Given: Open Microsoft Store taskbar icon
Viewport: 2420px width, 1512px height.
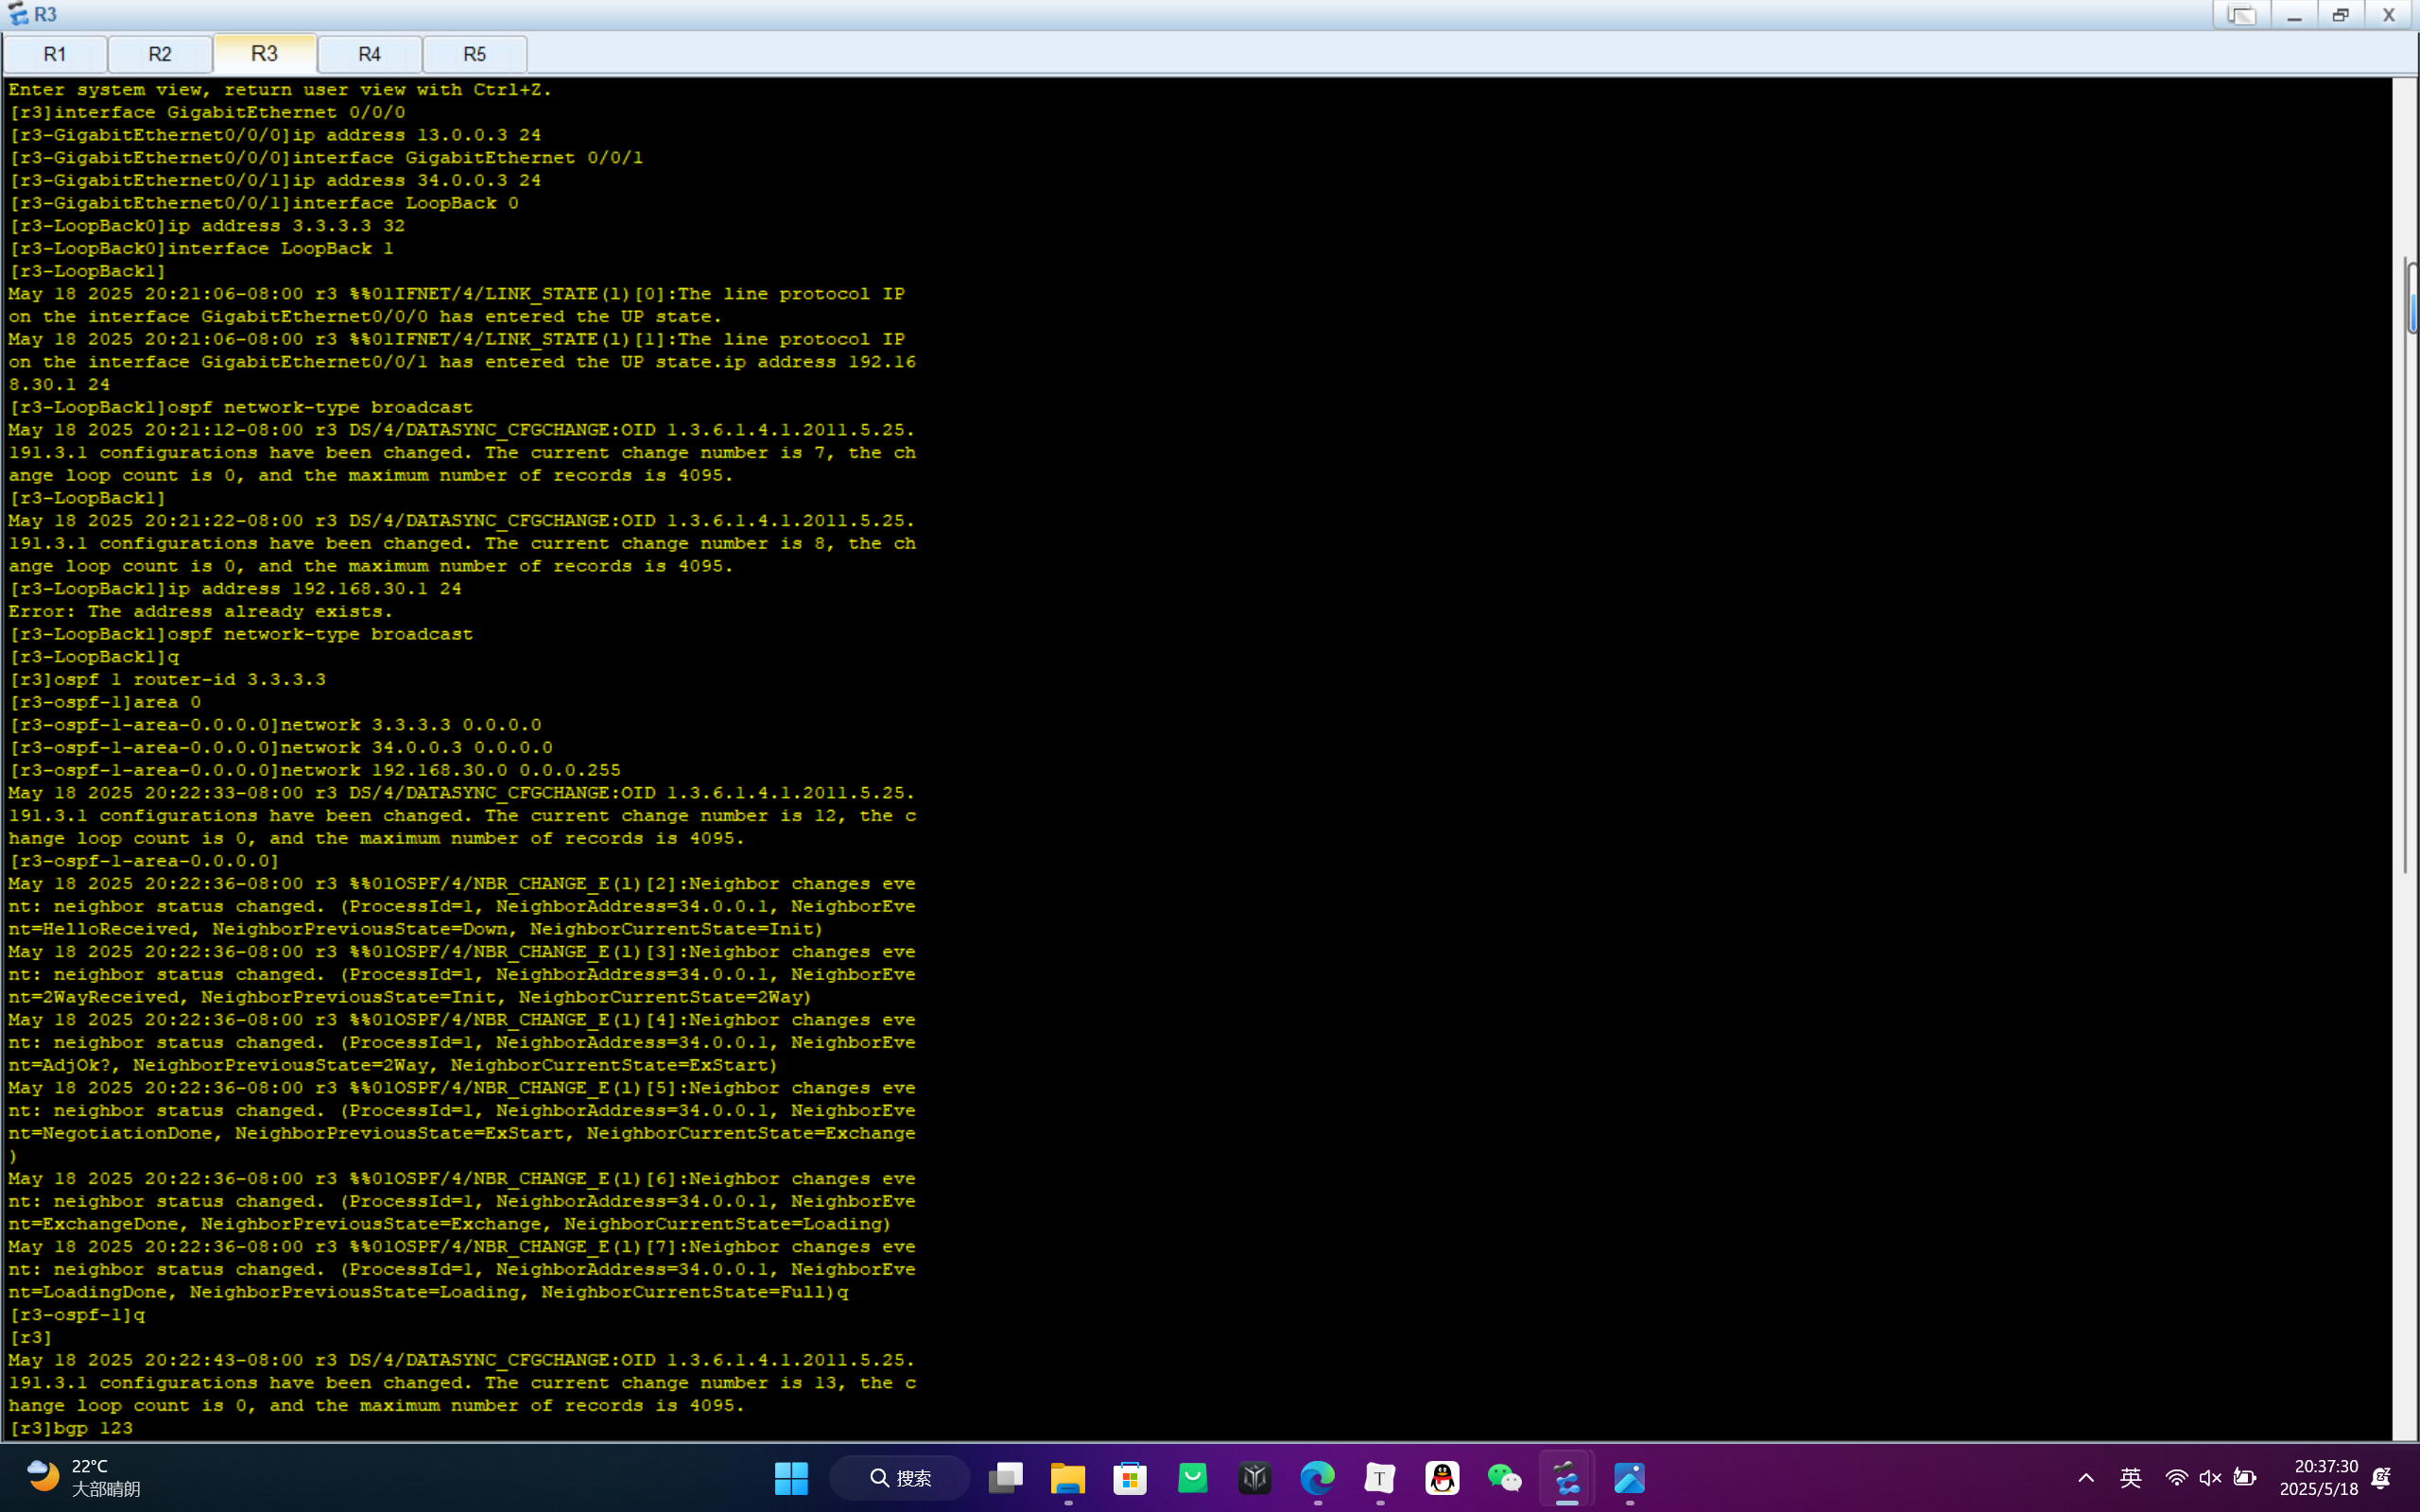Looking at the screenshot, I should (x=1130, y=1478).
